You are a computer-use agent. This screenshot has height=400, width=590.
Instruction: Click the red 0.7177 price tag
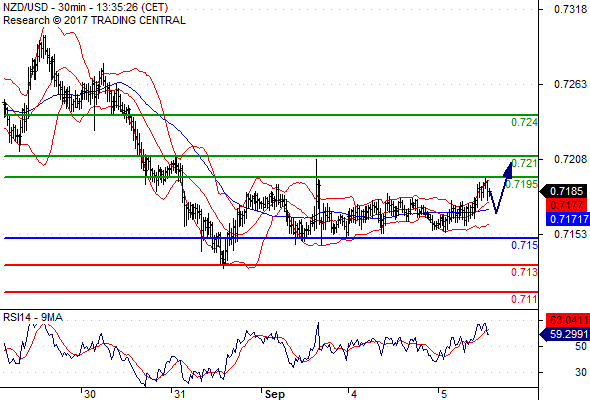[566, 205]
